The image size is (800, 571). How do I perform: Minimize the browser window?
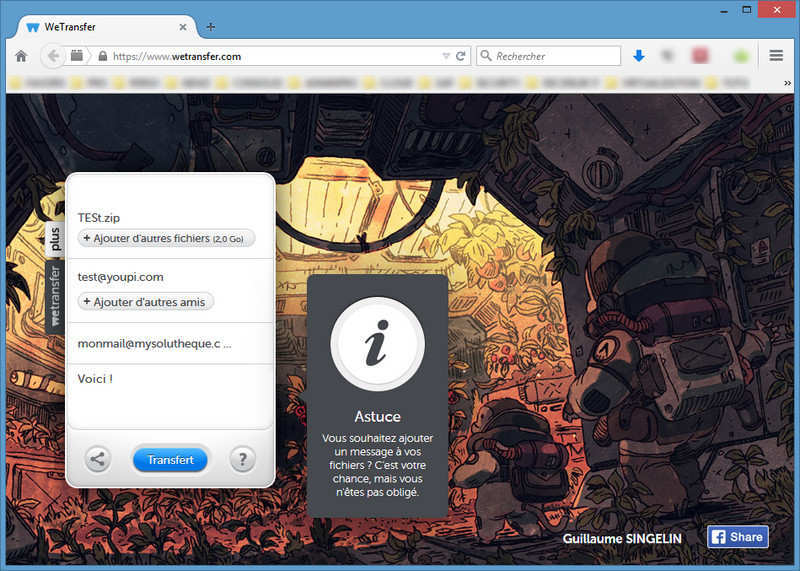point(723,11)
